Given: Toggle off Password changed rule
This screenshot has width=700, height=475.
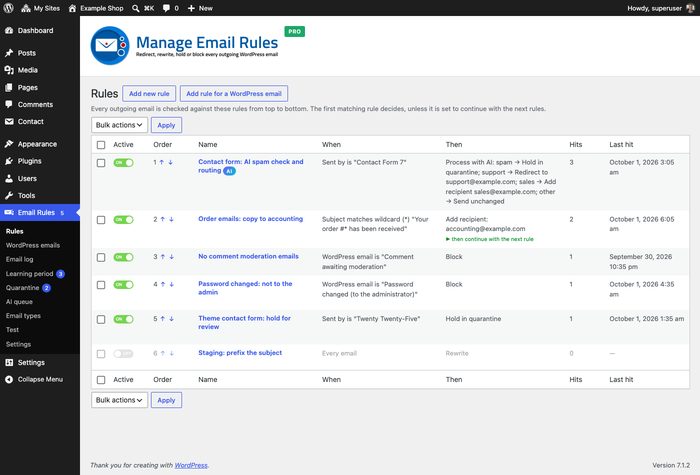Looking at the screenshot, I should (123, 285).
